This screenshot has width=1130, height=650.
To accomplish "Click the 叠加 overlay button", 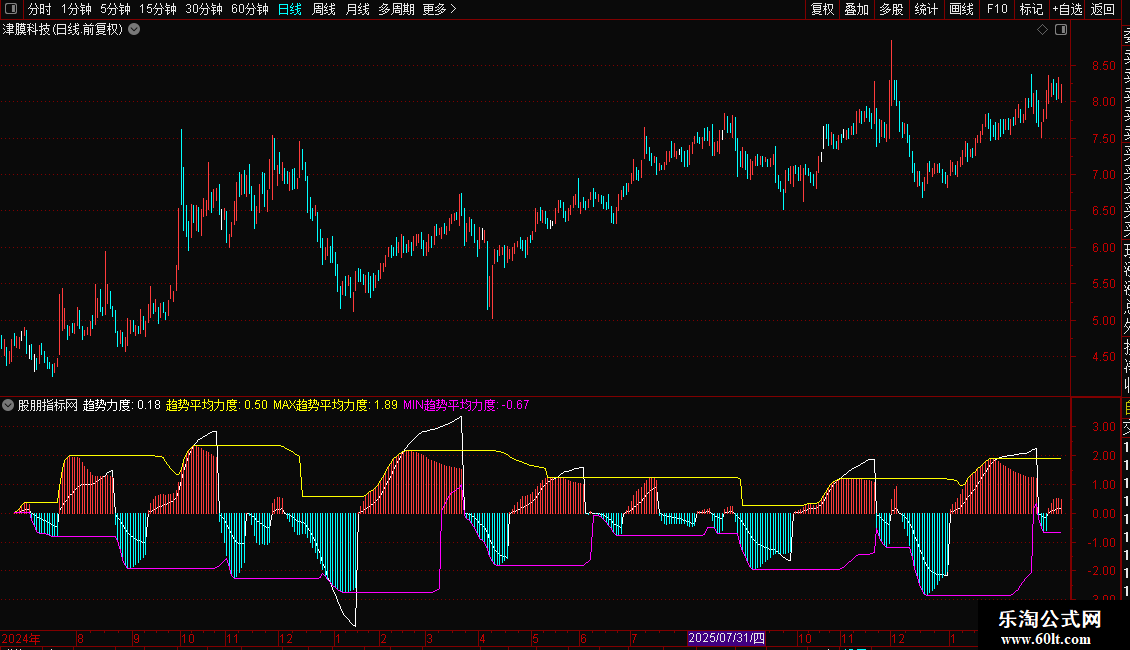I will 856,9.
